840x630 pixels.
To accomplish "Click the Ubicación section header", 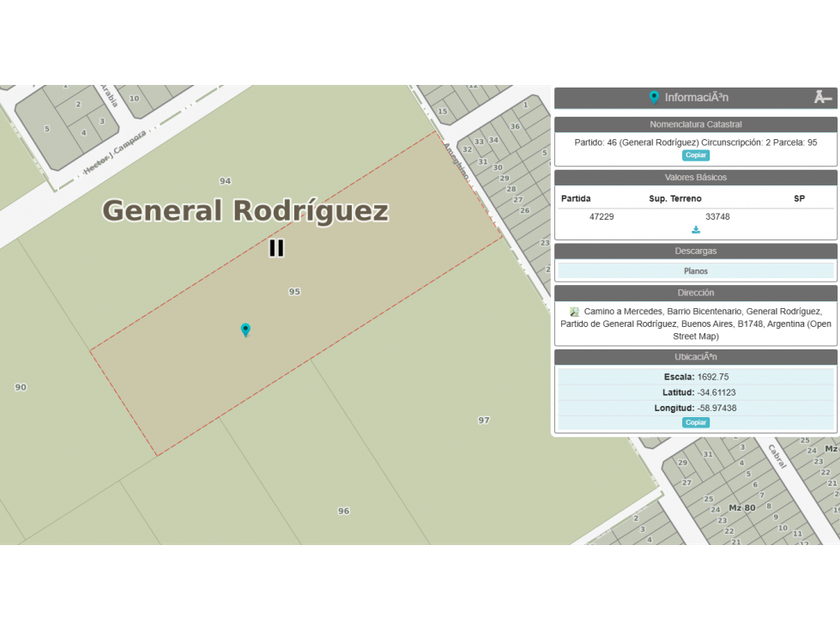I will pos(695,357).
